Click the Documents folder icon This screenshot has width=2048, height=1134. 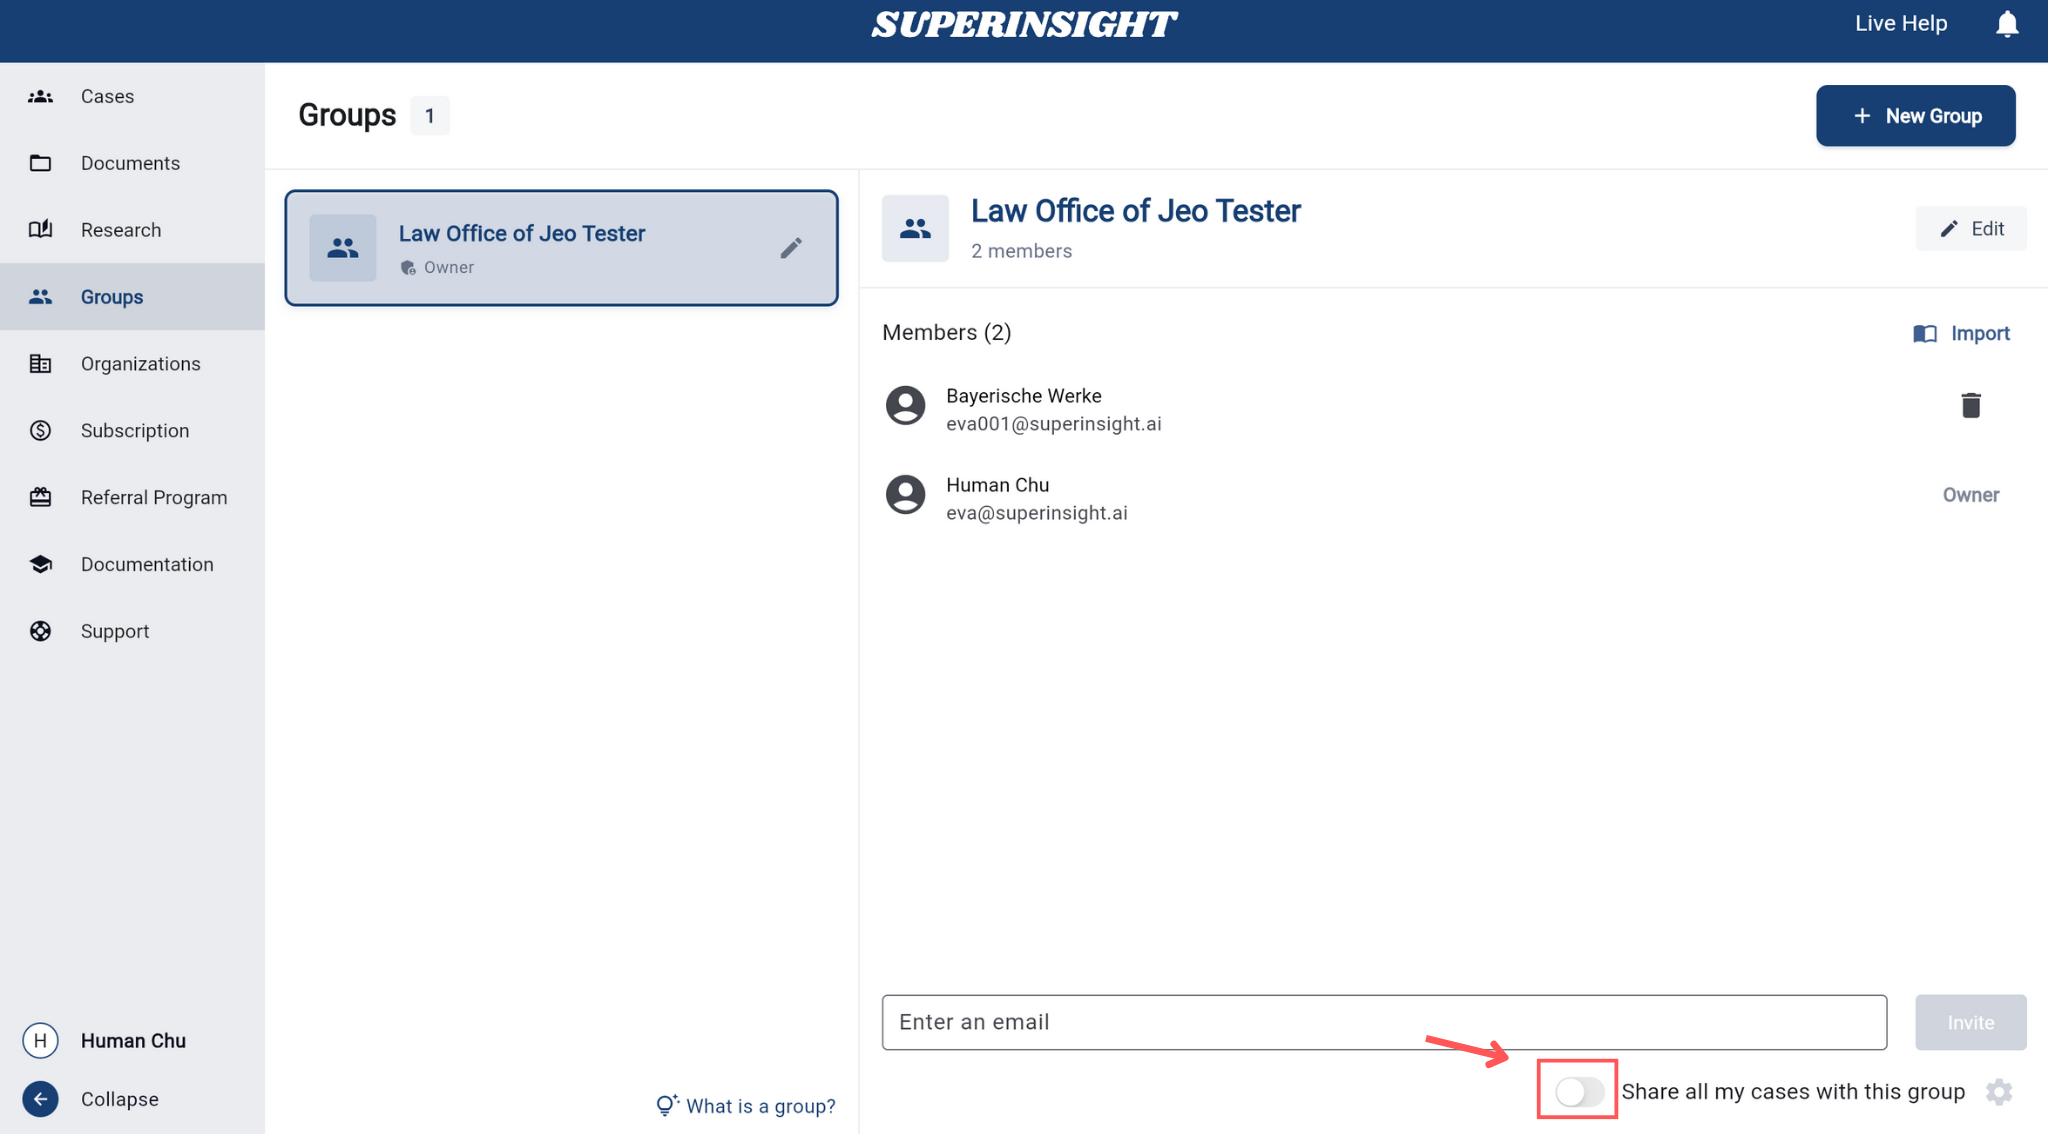click(40, 163)
